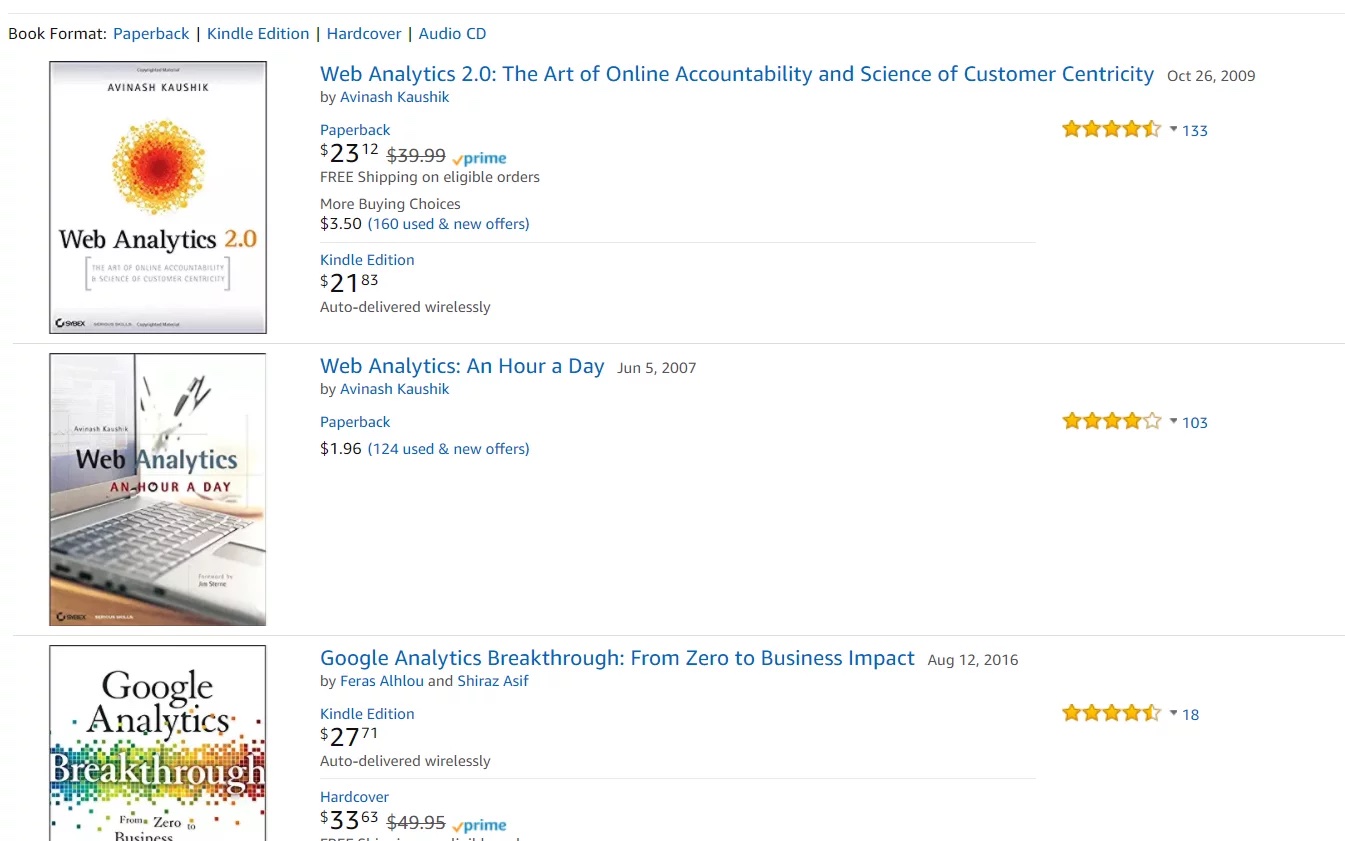Click the Prime badge next to $39.99

480,158
